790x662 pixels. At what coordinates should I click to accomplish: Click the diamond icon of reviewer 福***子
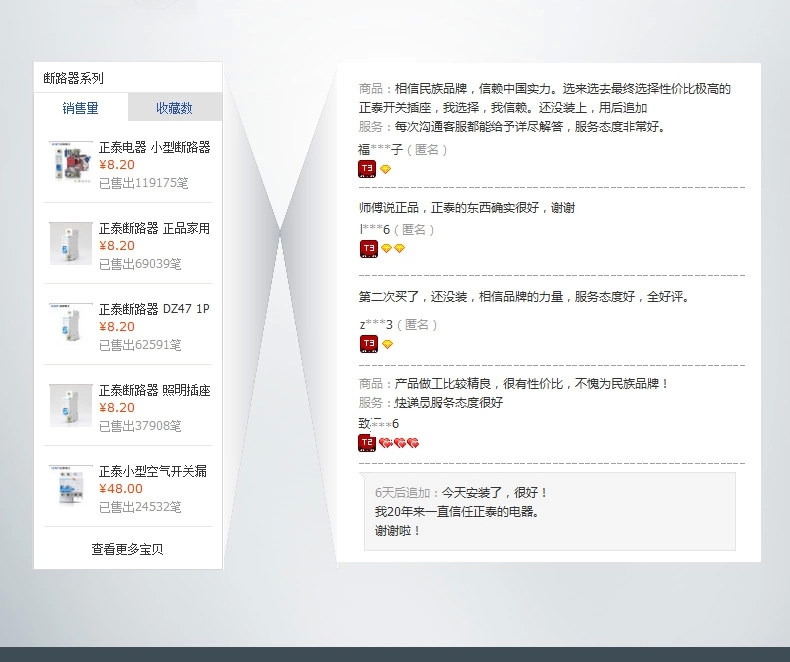tap(385, 169)
